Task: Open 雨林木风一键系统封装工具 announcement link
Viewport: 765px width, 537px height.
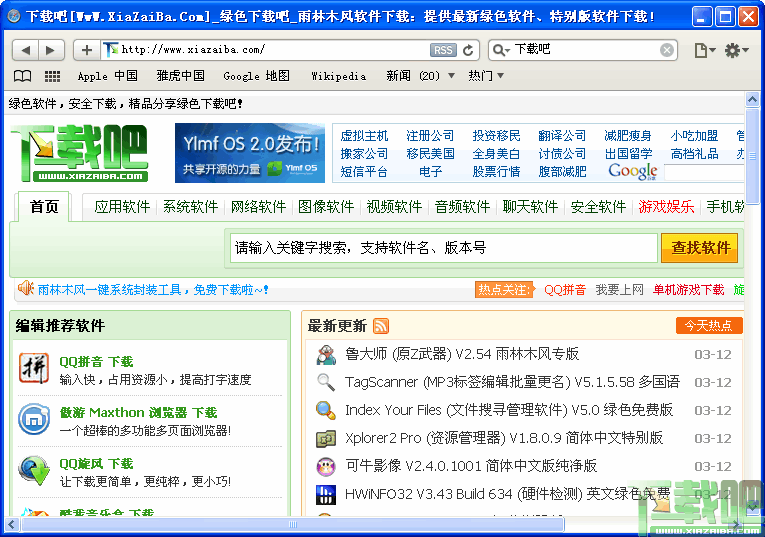Action: click(153, 290)
